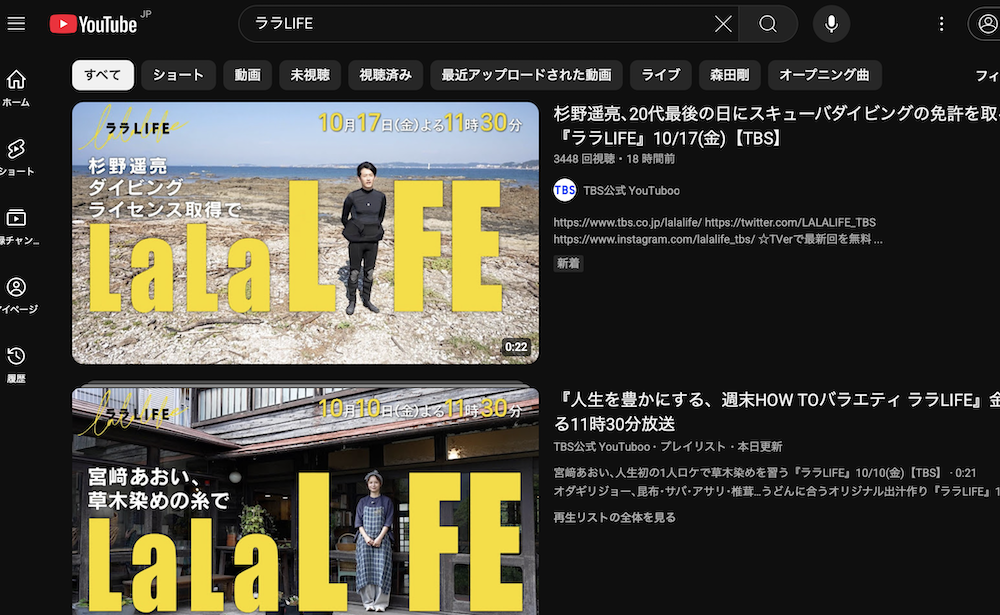This screenshot has height=615, width=1000.
Task: Go to Home in sidebar
Action: 16,87
